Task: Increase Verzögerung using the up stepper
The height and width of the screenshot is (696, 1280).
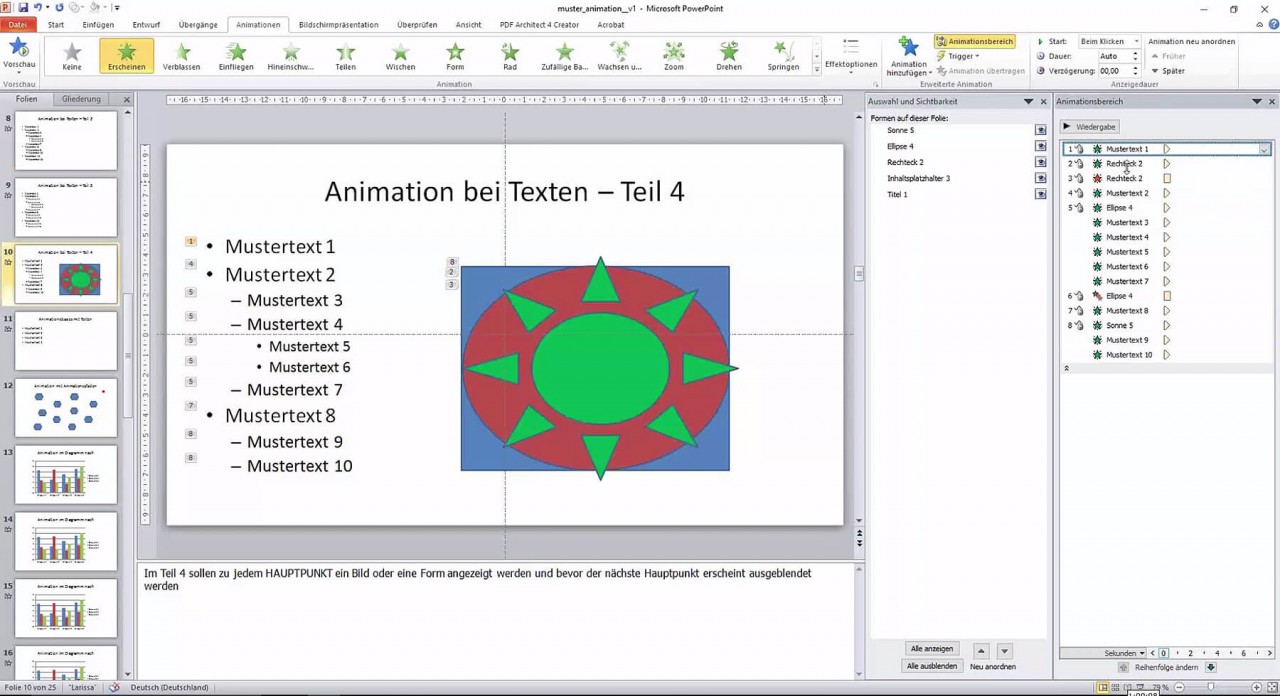Action: click(1136, 67)
